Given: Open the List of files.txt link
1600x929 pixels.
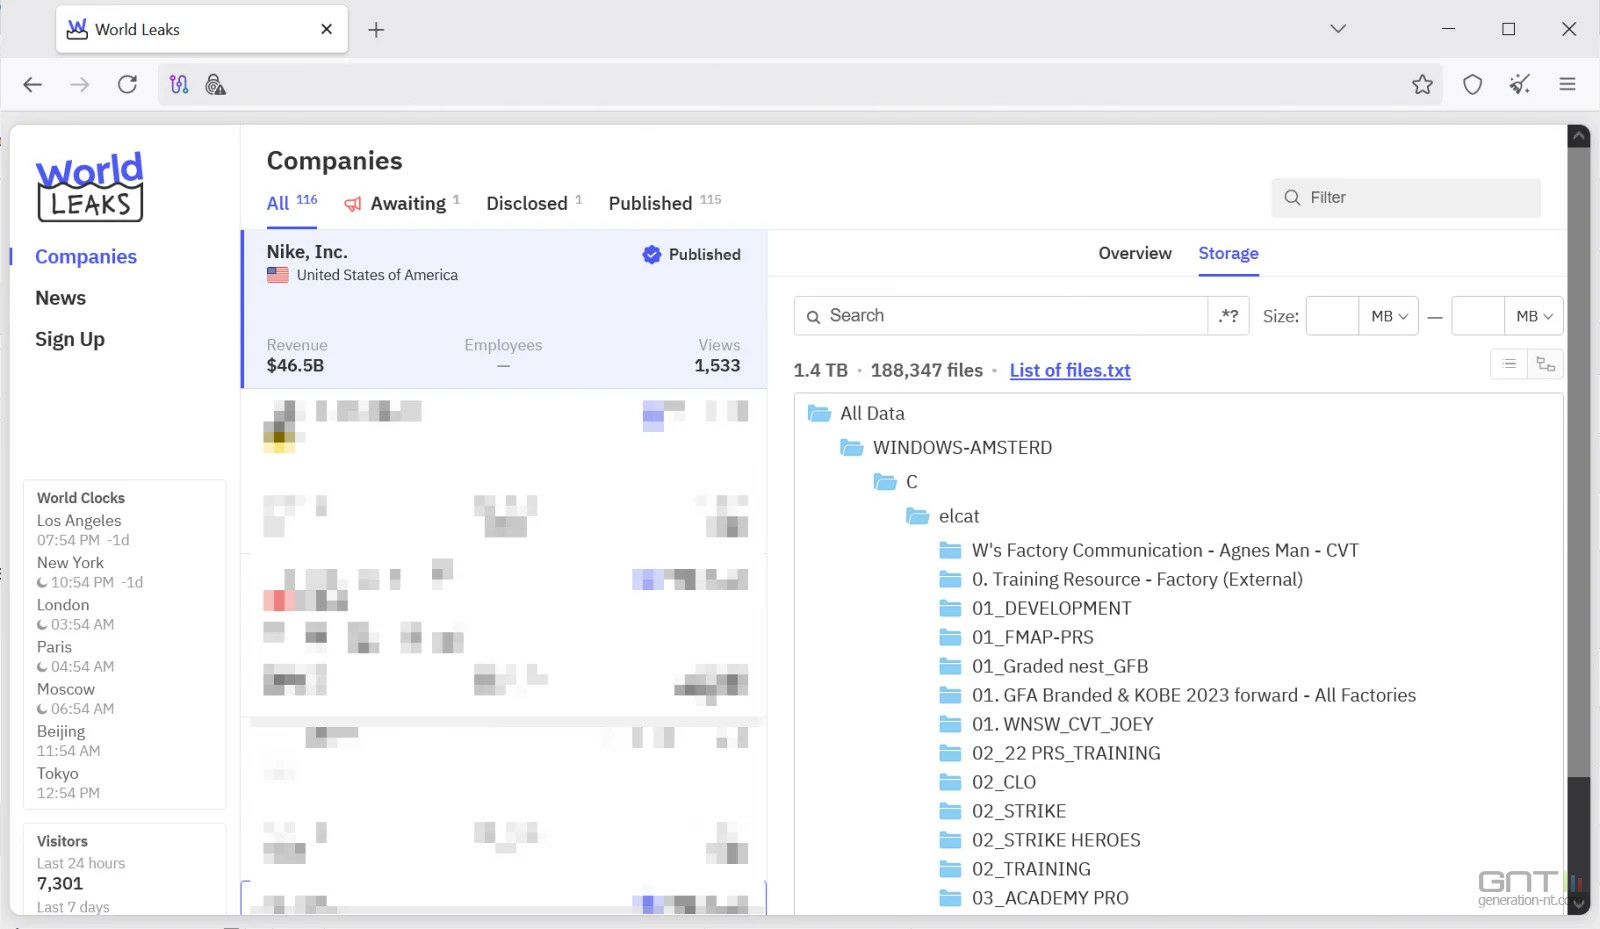Looking at the screenshot, I should click(1069, 370).
